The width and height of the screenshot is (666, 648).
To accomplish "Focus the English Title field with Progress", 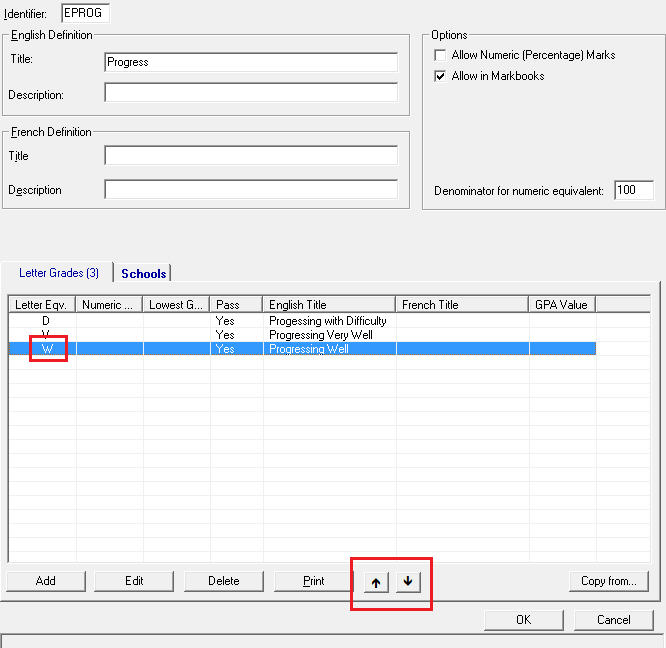I will (250, 62).
